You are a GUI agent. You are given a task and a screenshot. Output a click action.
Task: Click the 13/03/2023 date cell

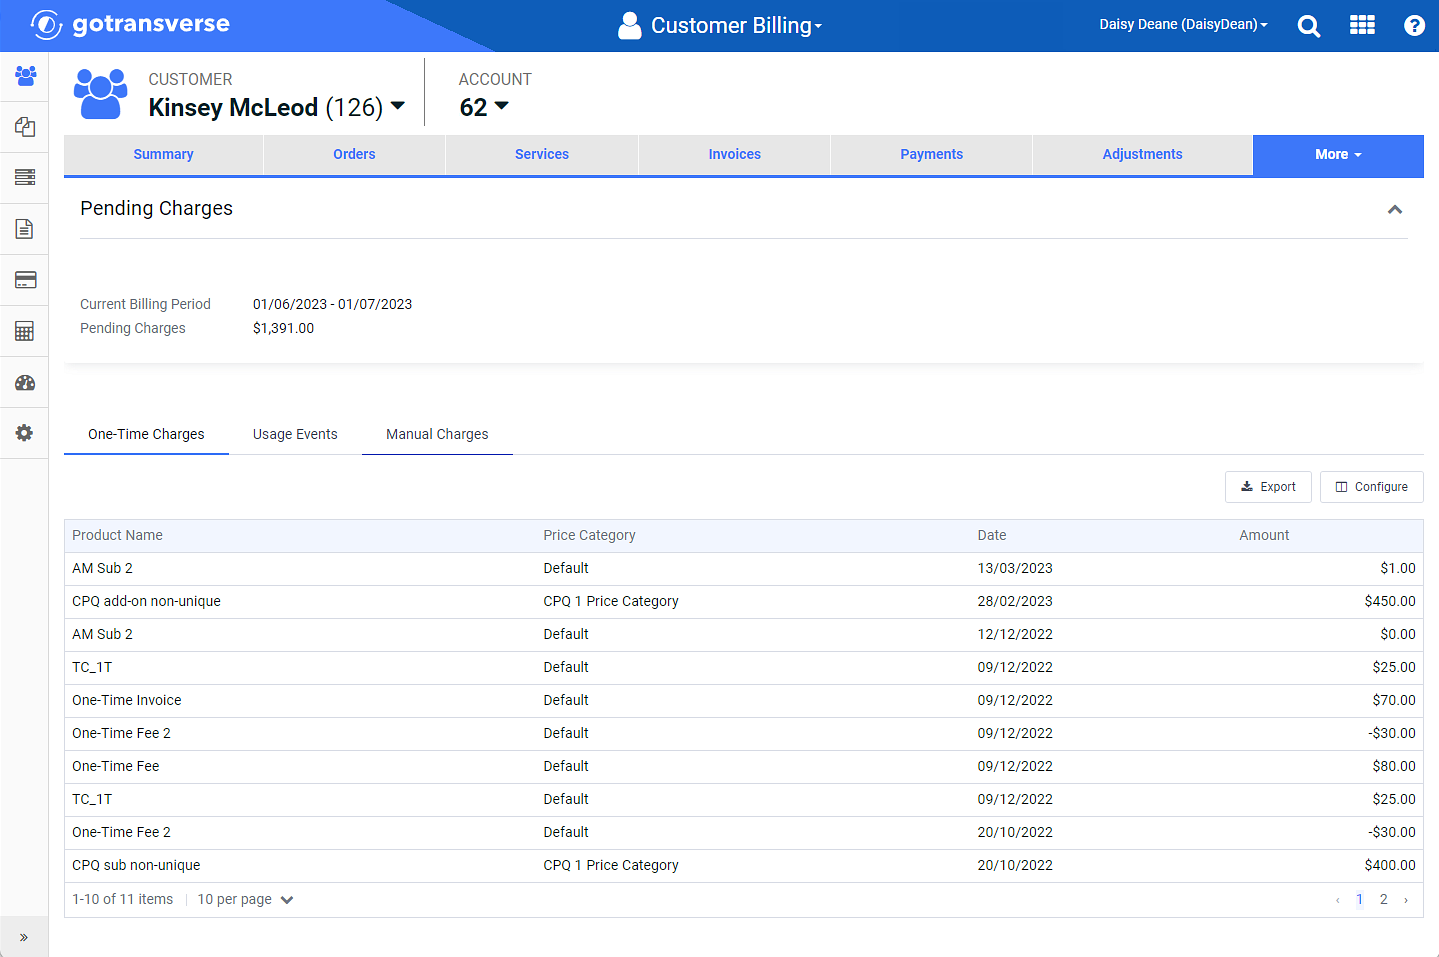pos(1015,569)
